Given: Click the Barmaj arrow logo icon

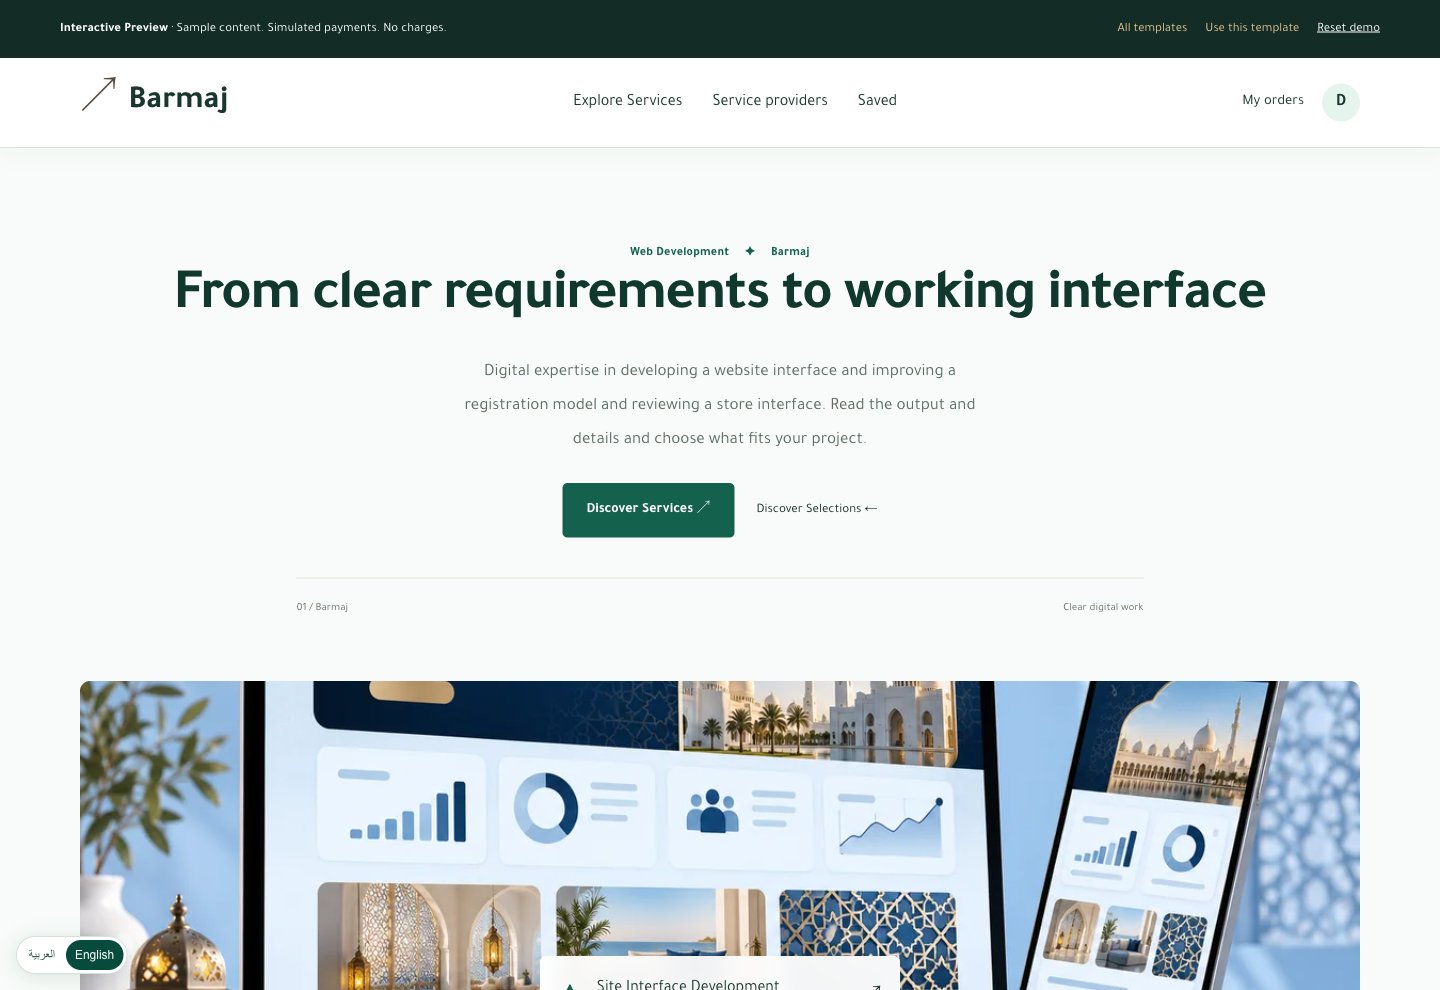Looking at the screenshot, I should coord(98,95).
